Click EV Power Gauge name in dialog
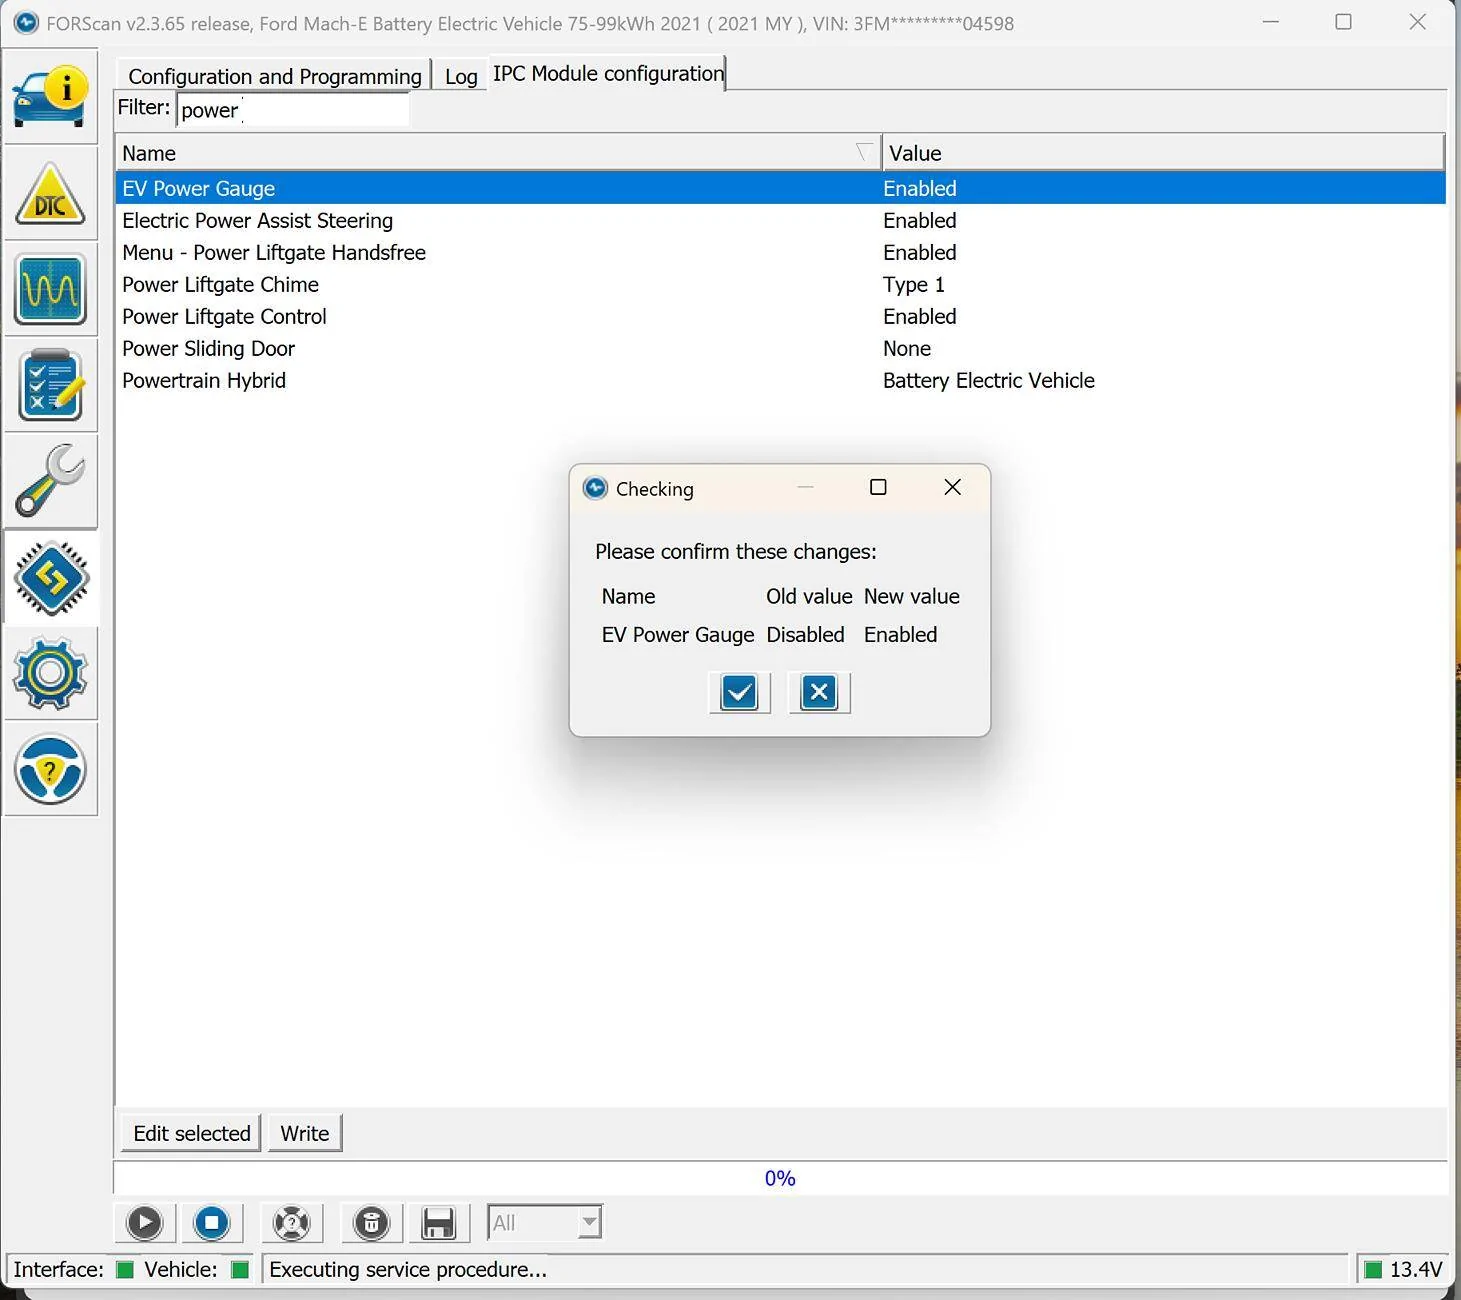The width and height of the screenshot is (1461, 1300). (677, 635)
